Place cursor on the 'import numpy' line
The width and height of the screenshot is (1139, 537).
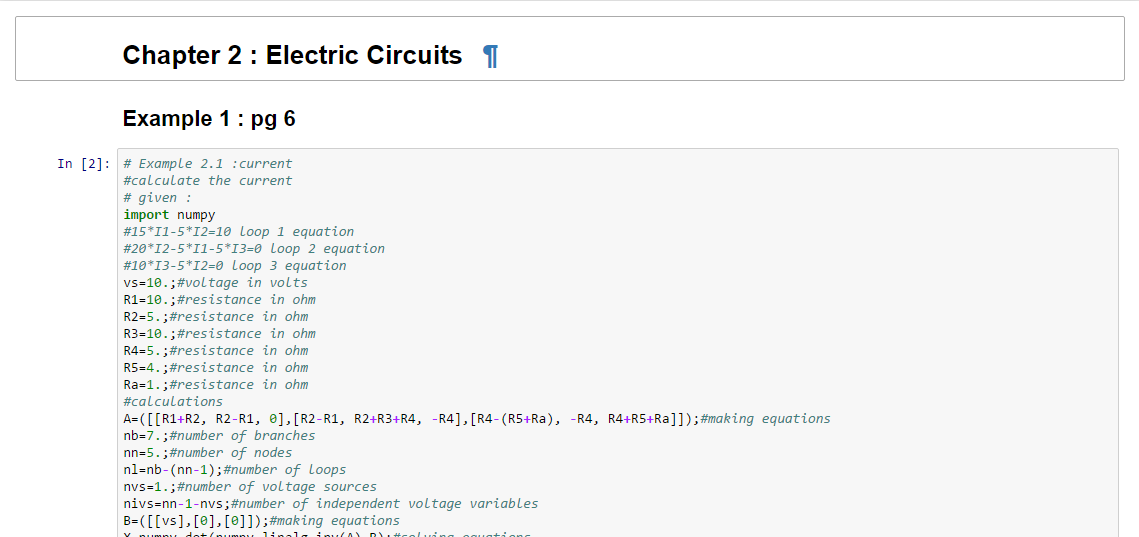click(x=169, y=215)
